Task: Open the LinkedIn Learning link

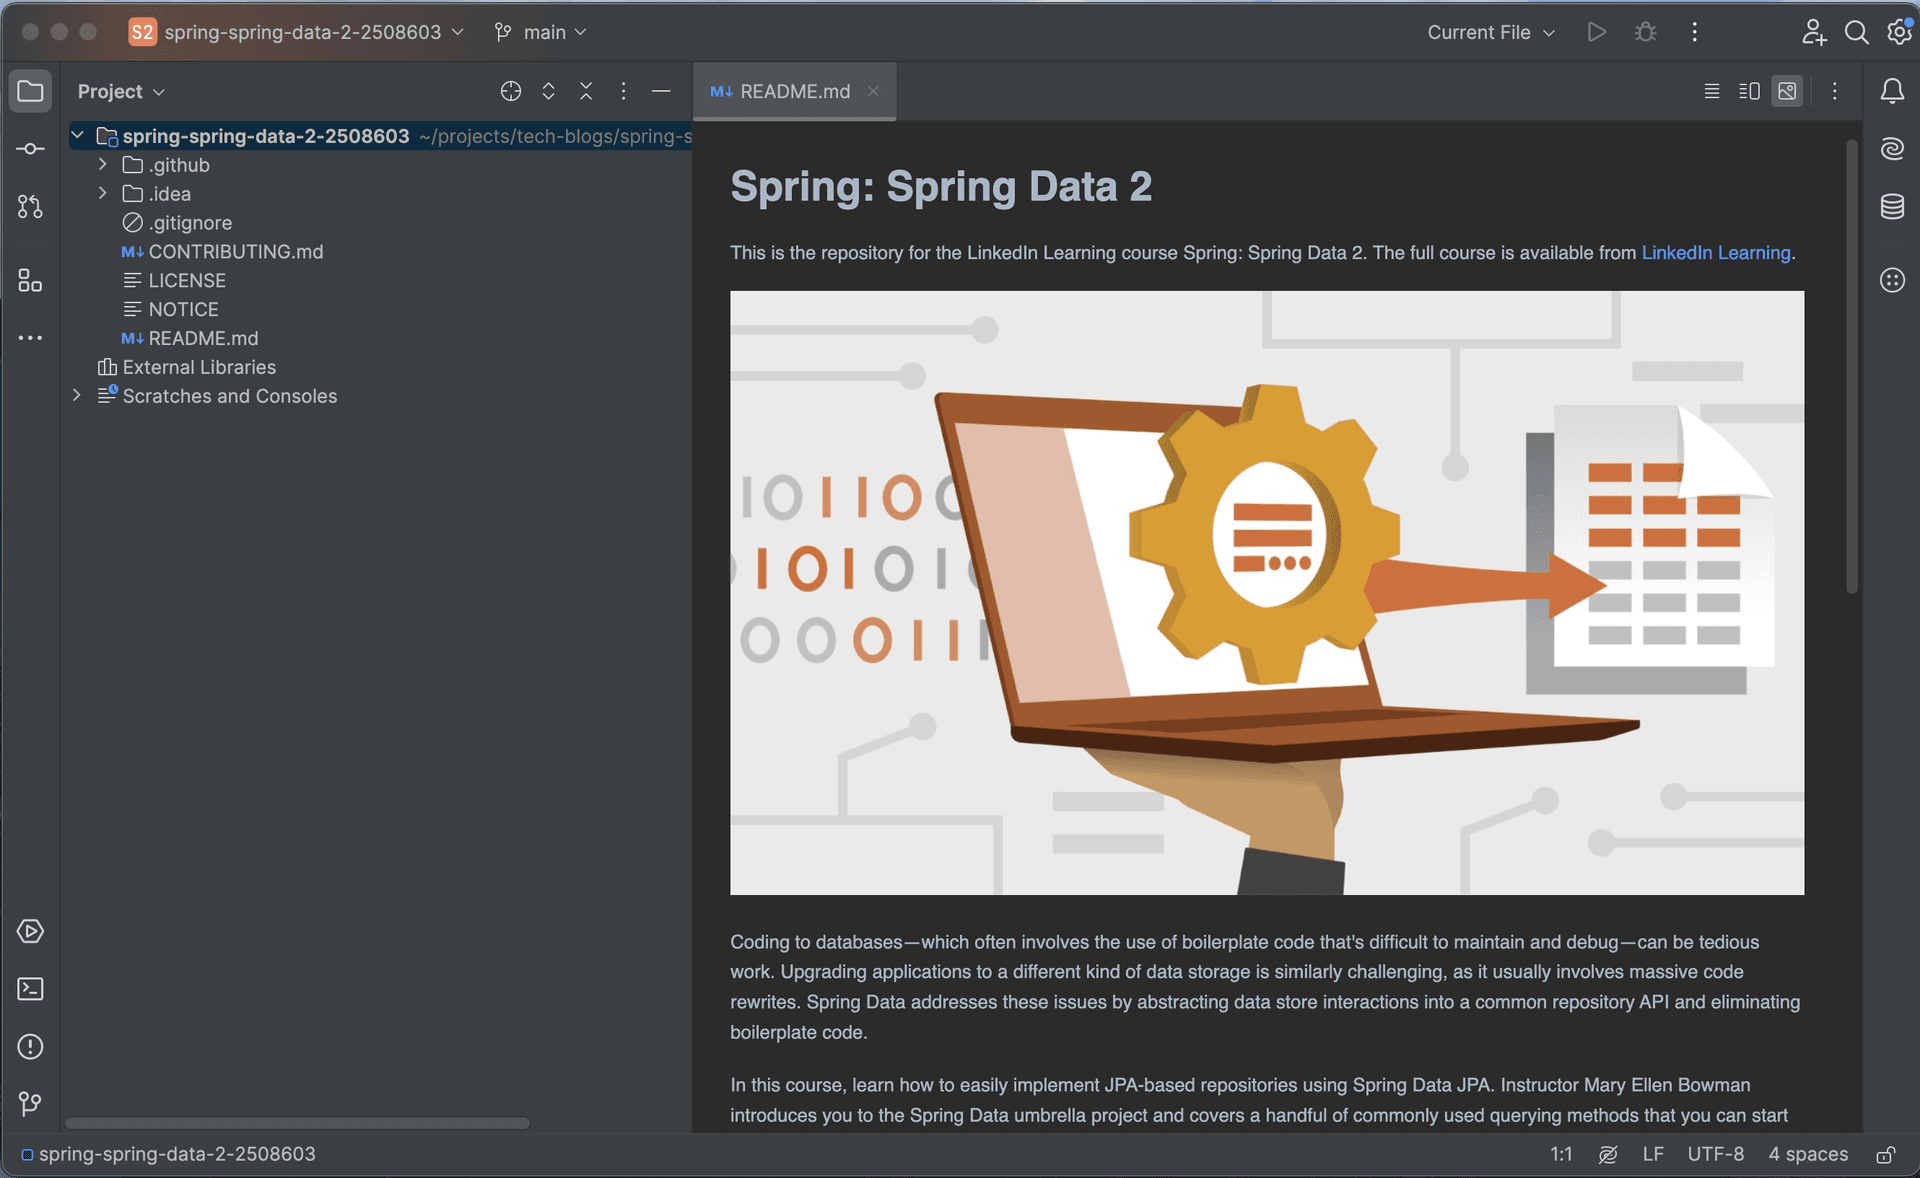Action: click(1715, 253)
